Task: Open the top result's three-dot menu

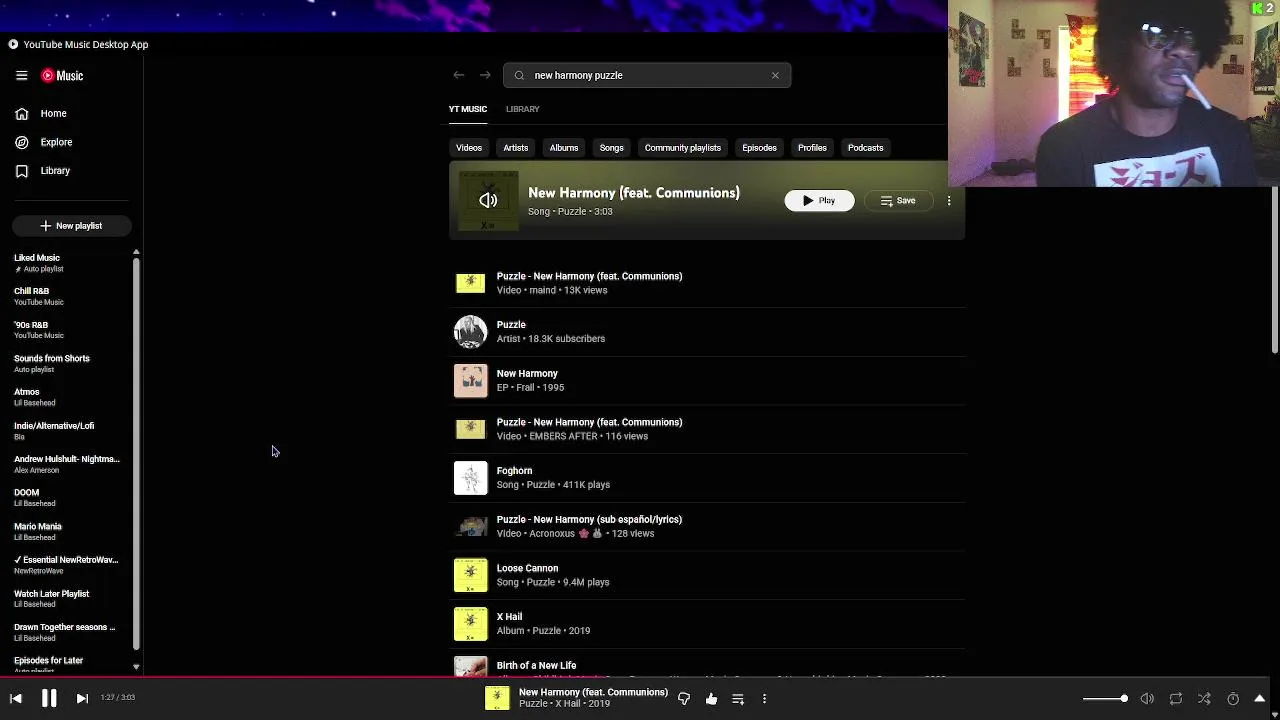Action: (x=949, y=201)
